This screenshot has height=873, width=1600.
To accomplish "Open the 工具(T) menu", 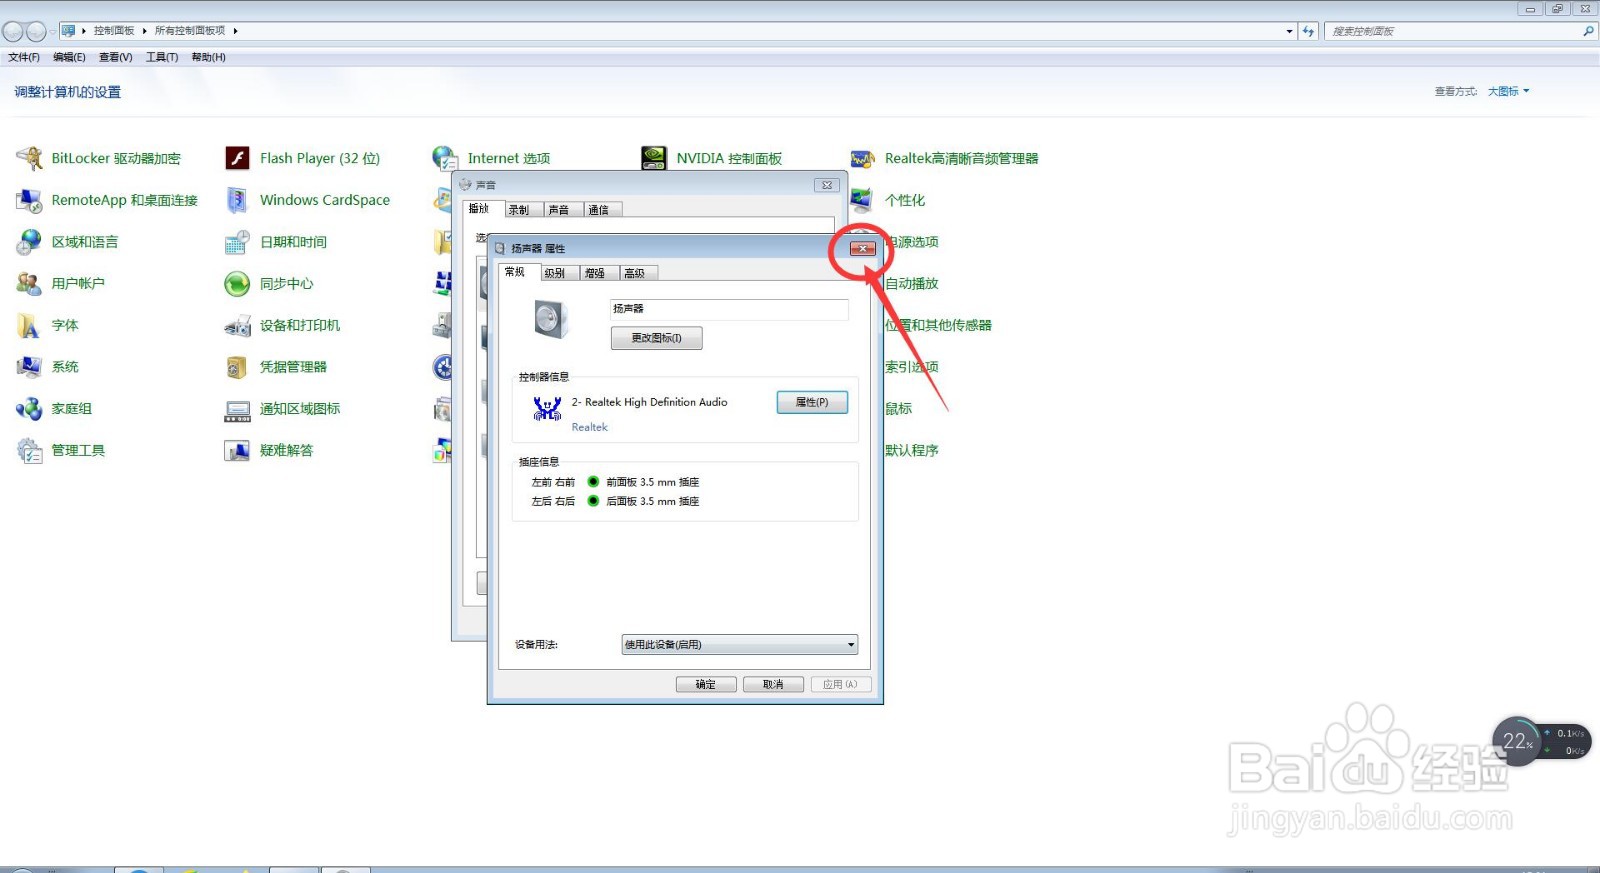I will pos(162,57).
